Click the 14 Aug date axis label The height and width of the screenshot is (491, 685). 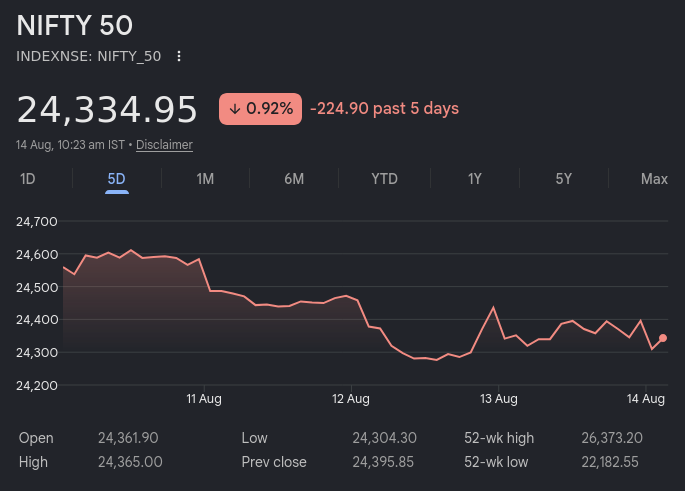click(x=646, y=399)
